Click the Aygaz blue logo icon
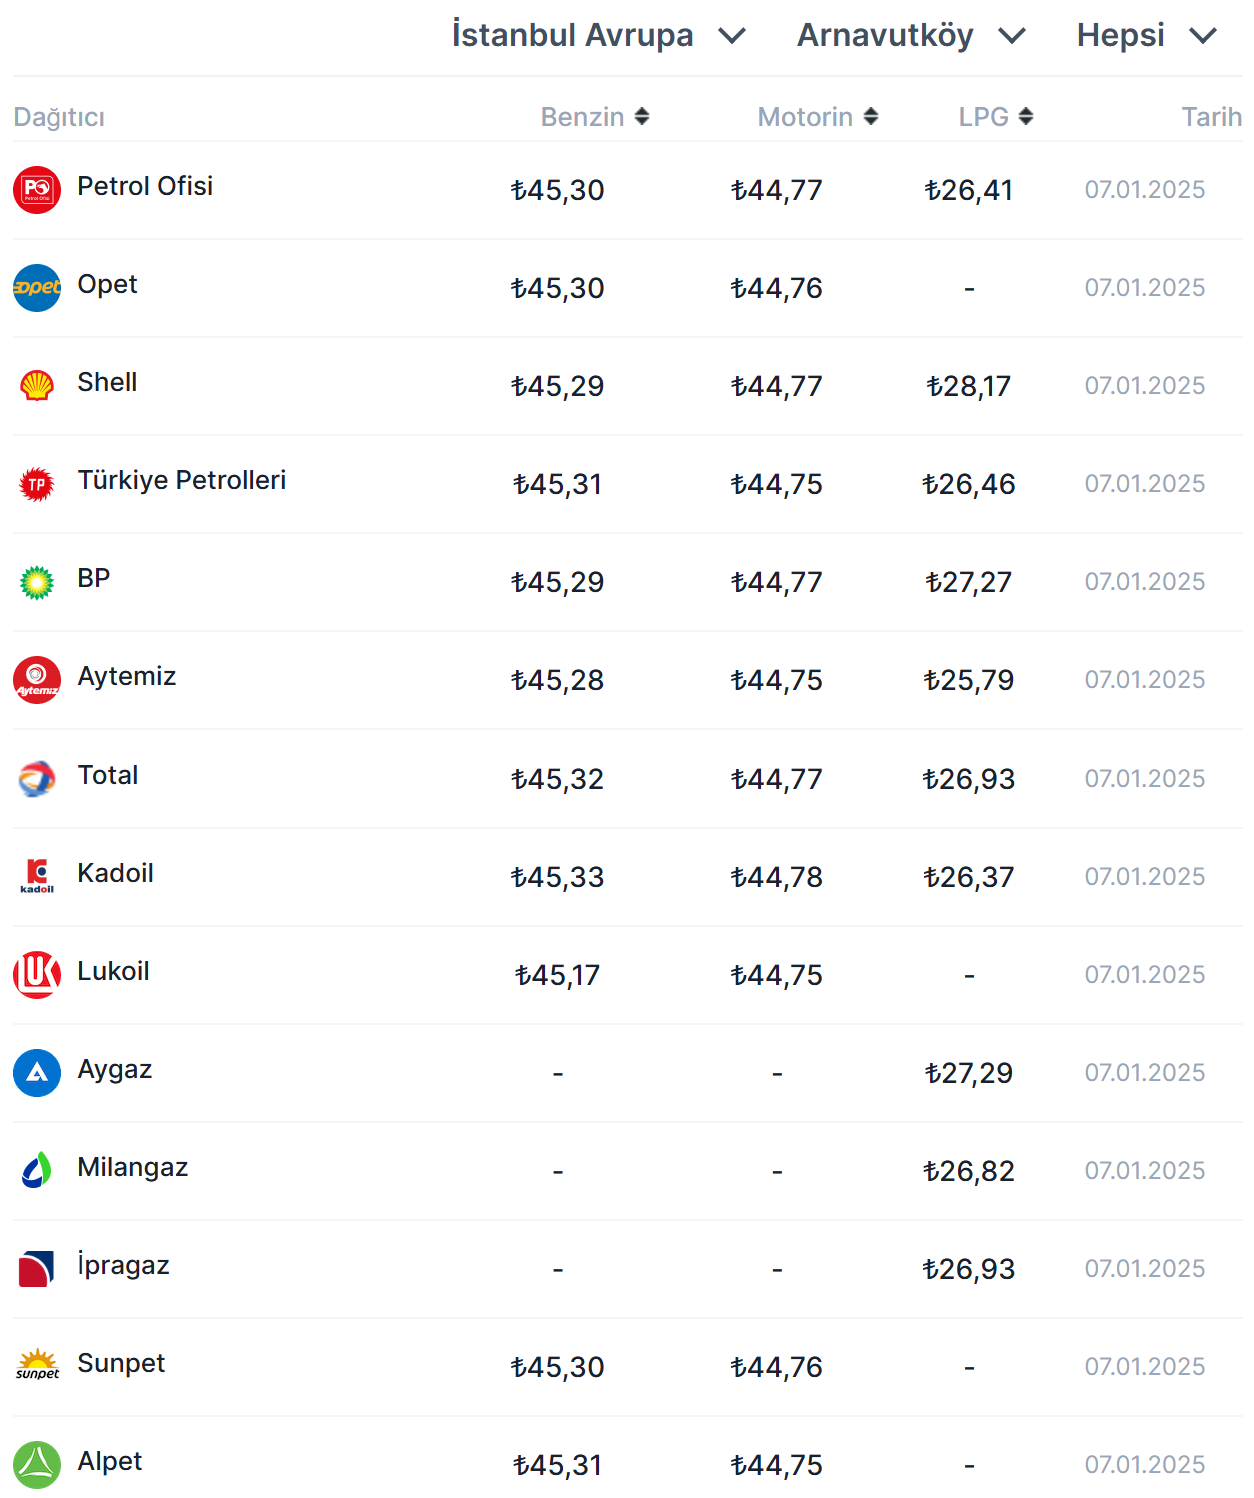The height and width of the screenshot is (1498, 1254). pyautogui.click(x=37, y=1073)
